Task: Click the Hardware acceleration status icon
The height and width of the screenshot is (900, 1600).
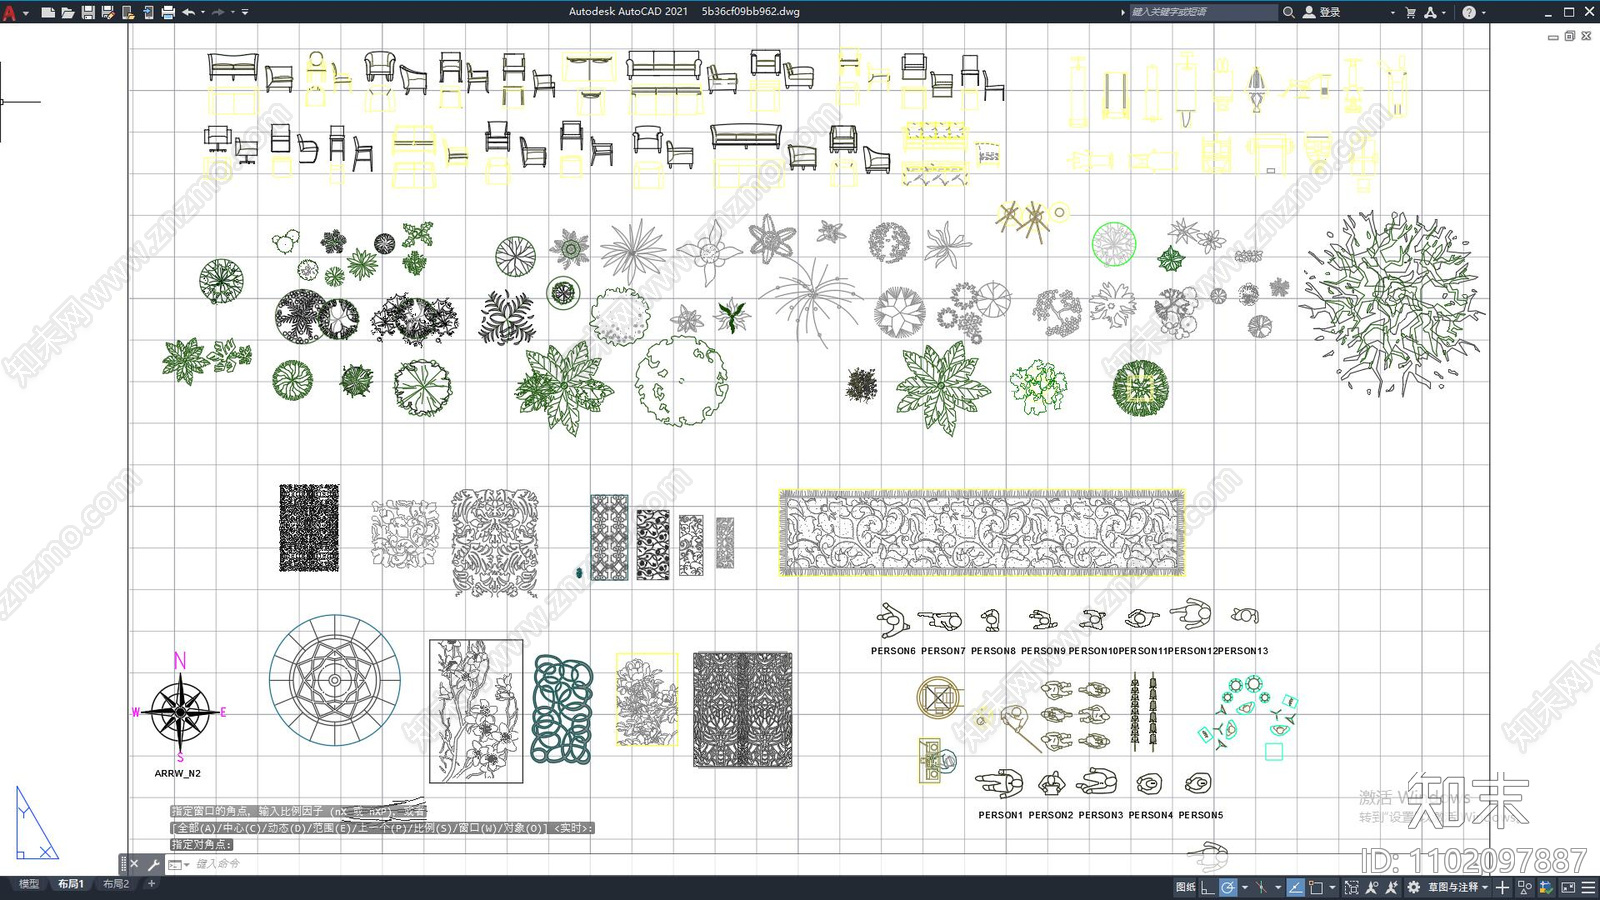Action: (1546, 887)
